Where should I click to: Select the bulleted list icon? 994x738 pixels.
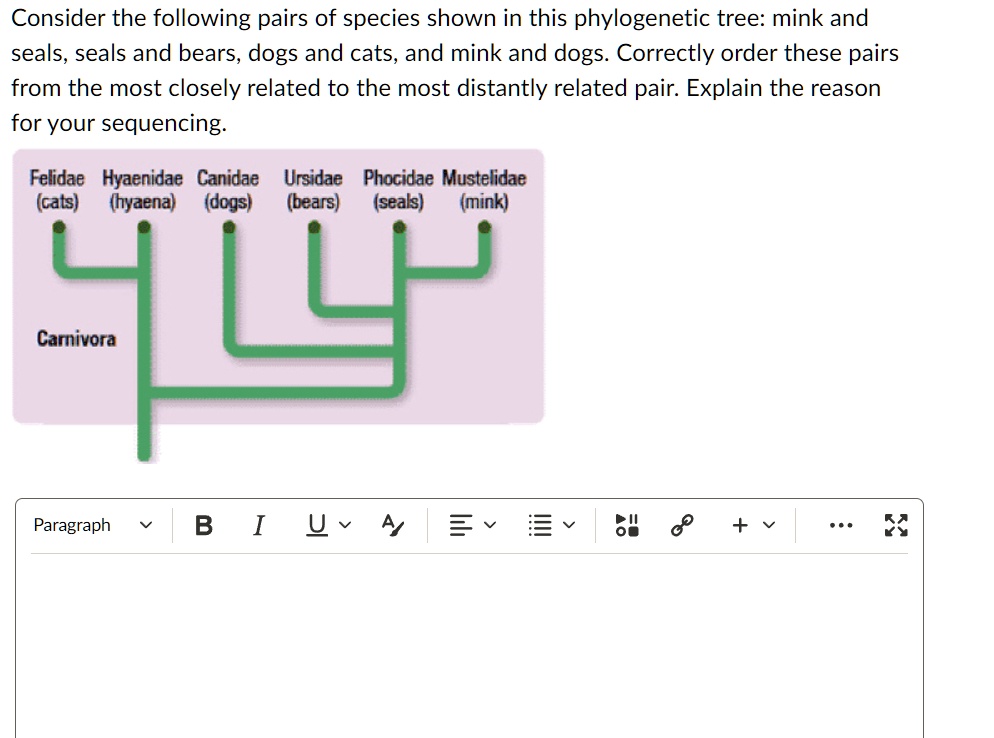tap(540, 525)
